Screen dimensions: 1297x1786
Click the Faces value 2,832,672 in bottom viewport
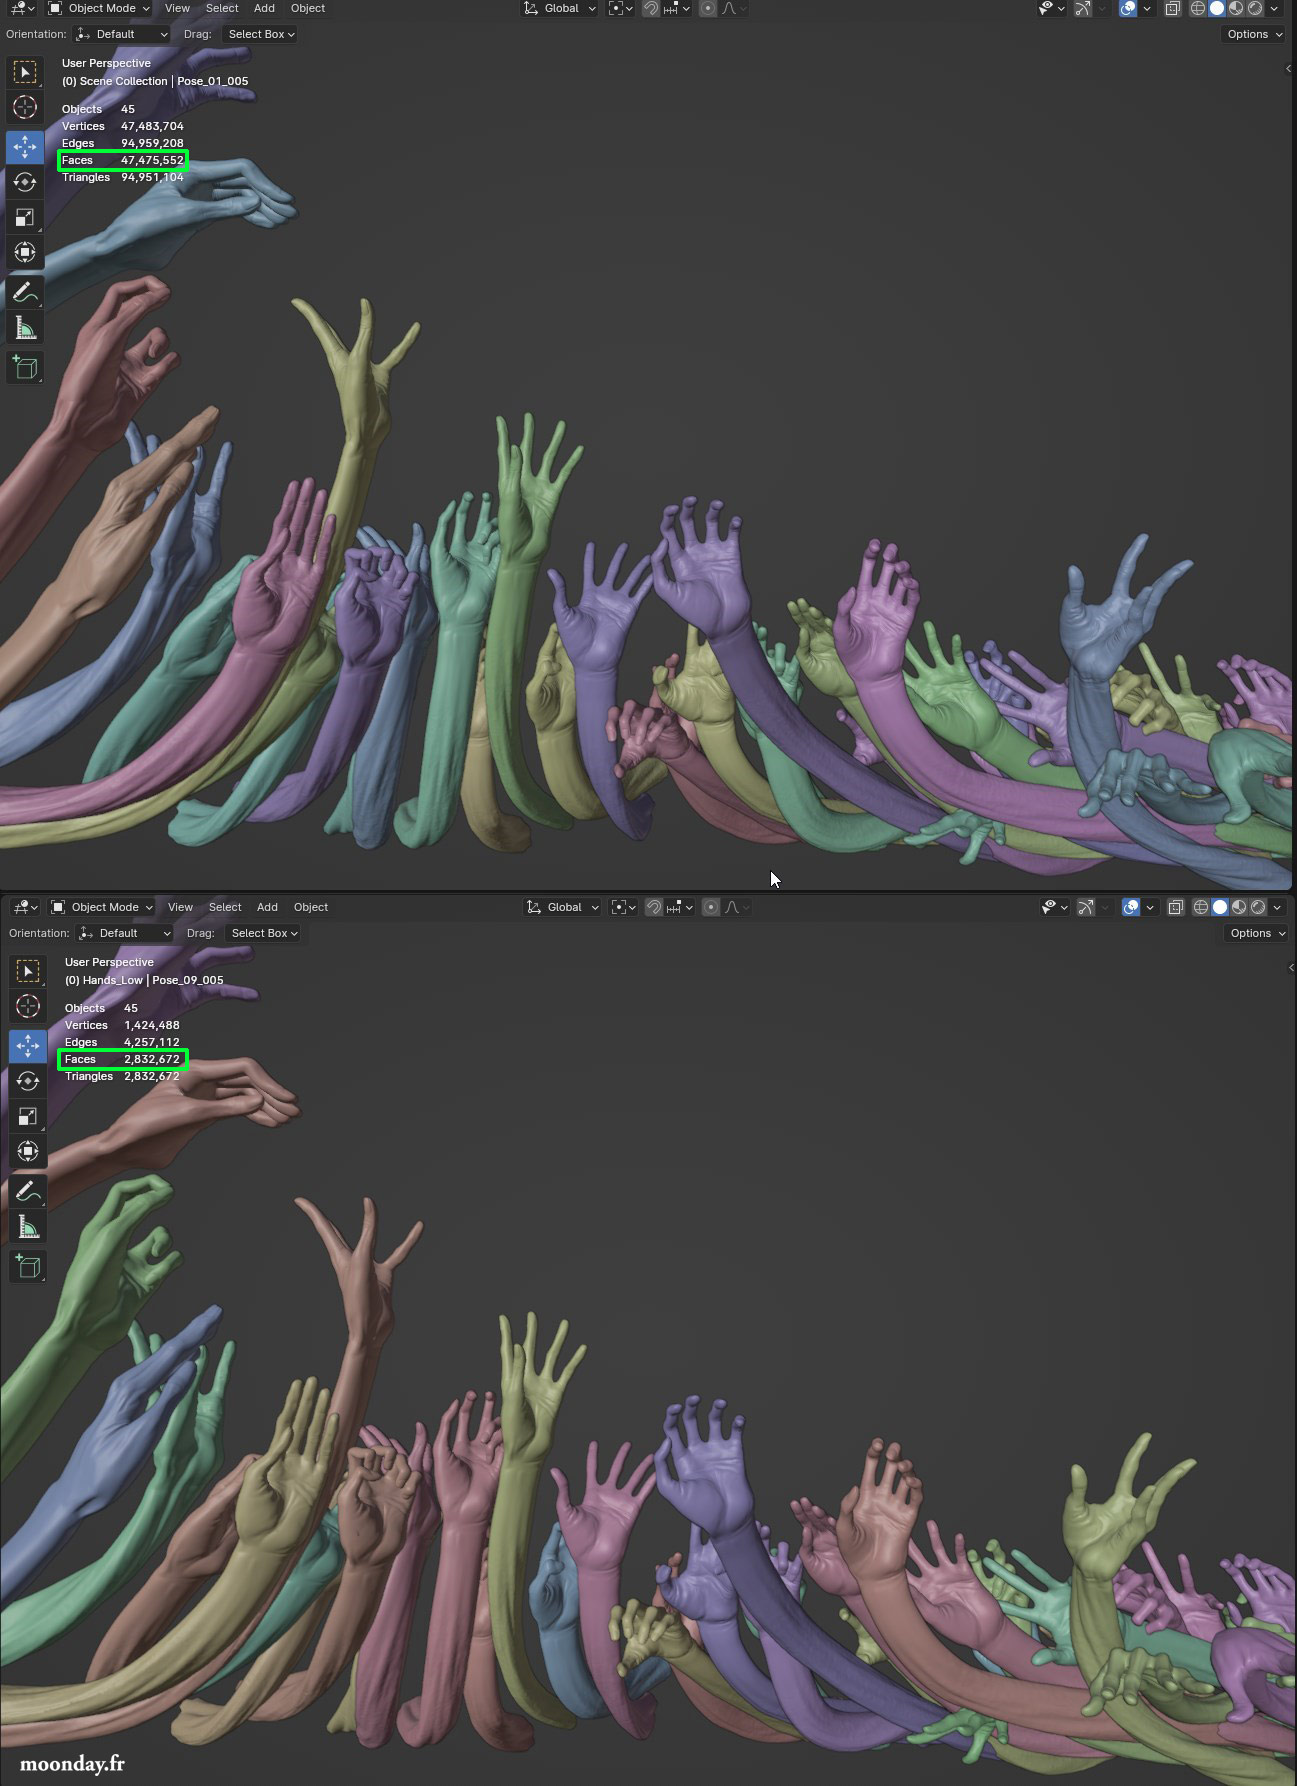point(152,1059)
